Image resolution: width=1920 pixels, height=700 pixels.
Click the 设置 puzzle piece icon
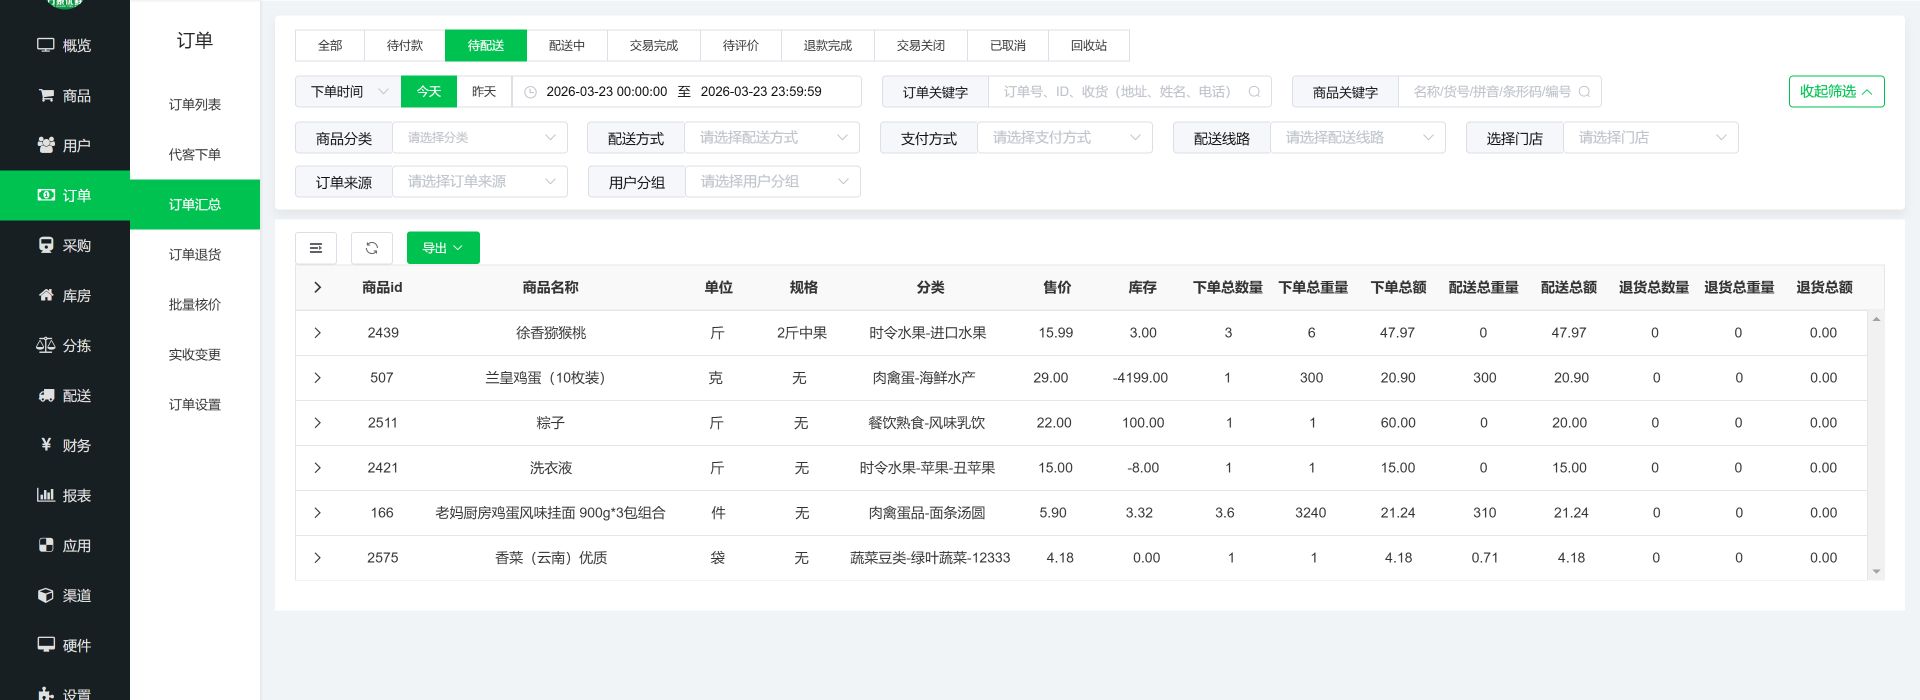(46, 693)
